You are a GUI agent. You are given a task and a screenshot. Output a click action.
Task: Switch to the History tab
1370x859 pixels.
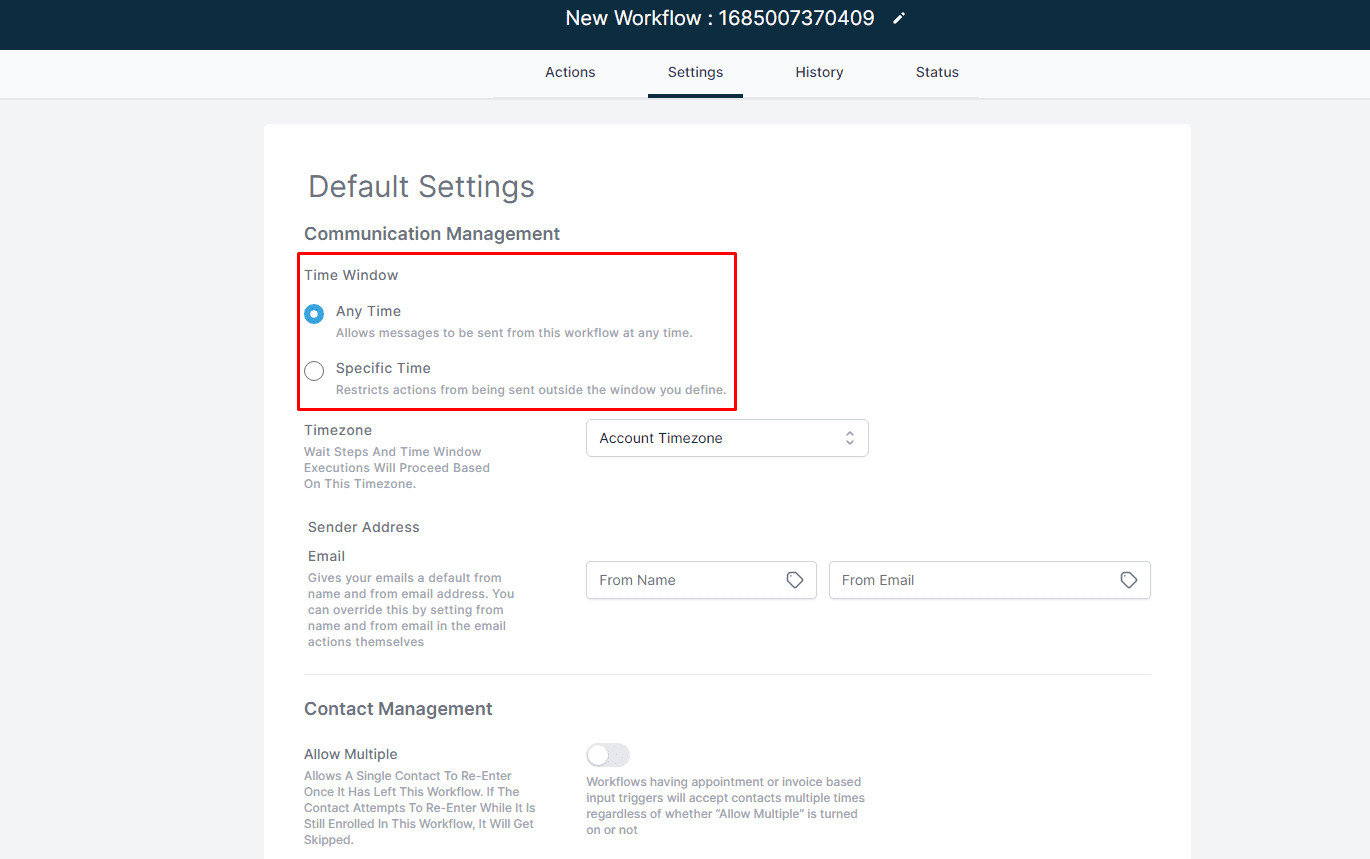tap(819, 72)
